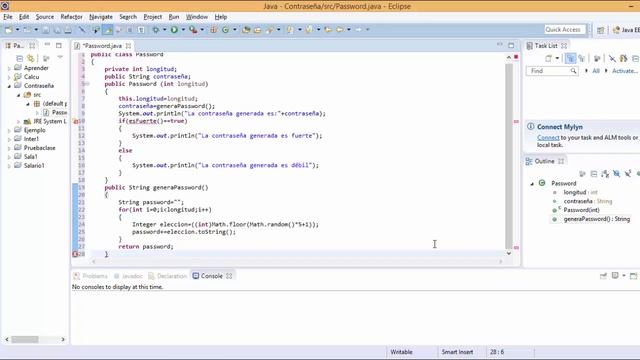Image resolution: width=640 pixels, height=360 pixels.
Task: Click the Find field in Task List
Action: (552, 71)
